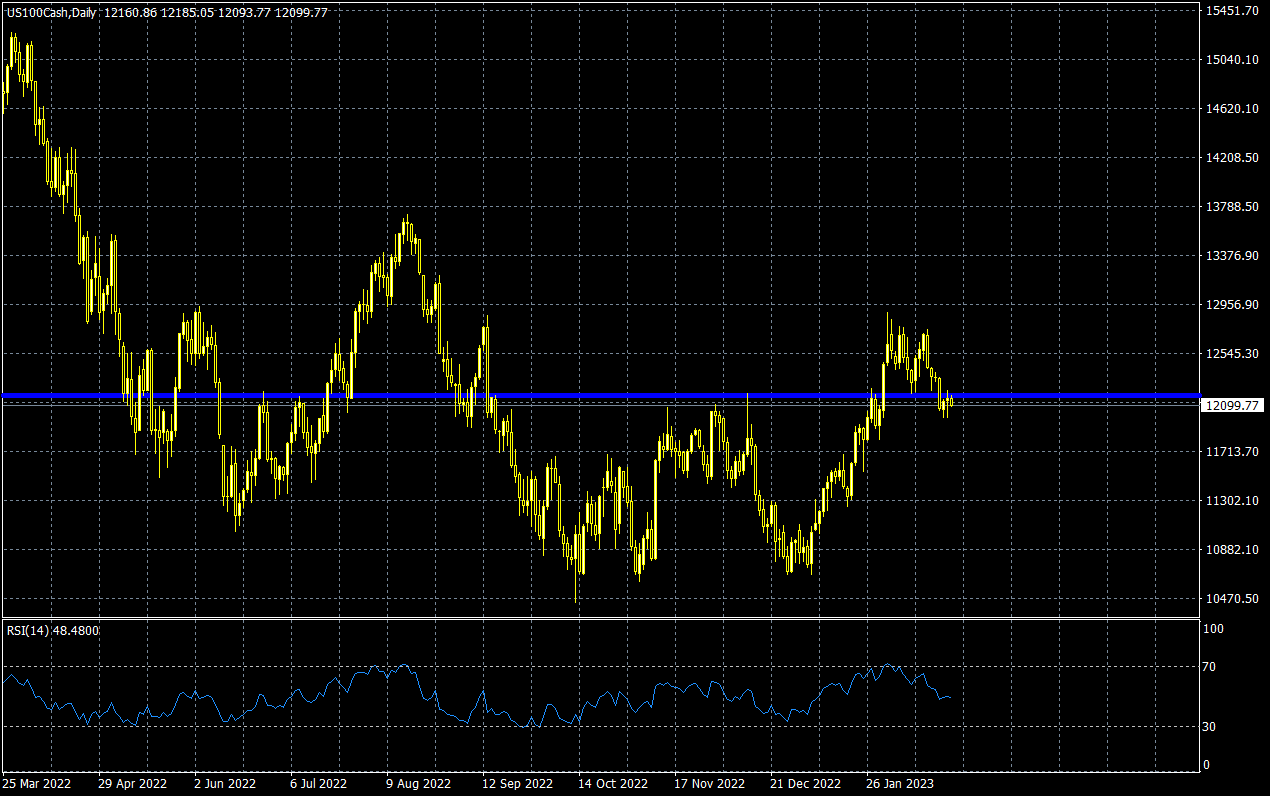Click the 26 Jan 2023 date label
The image size is (1270, 796).
pyautogui.click(x=900, y=784)
